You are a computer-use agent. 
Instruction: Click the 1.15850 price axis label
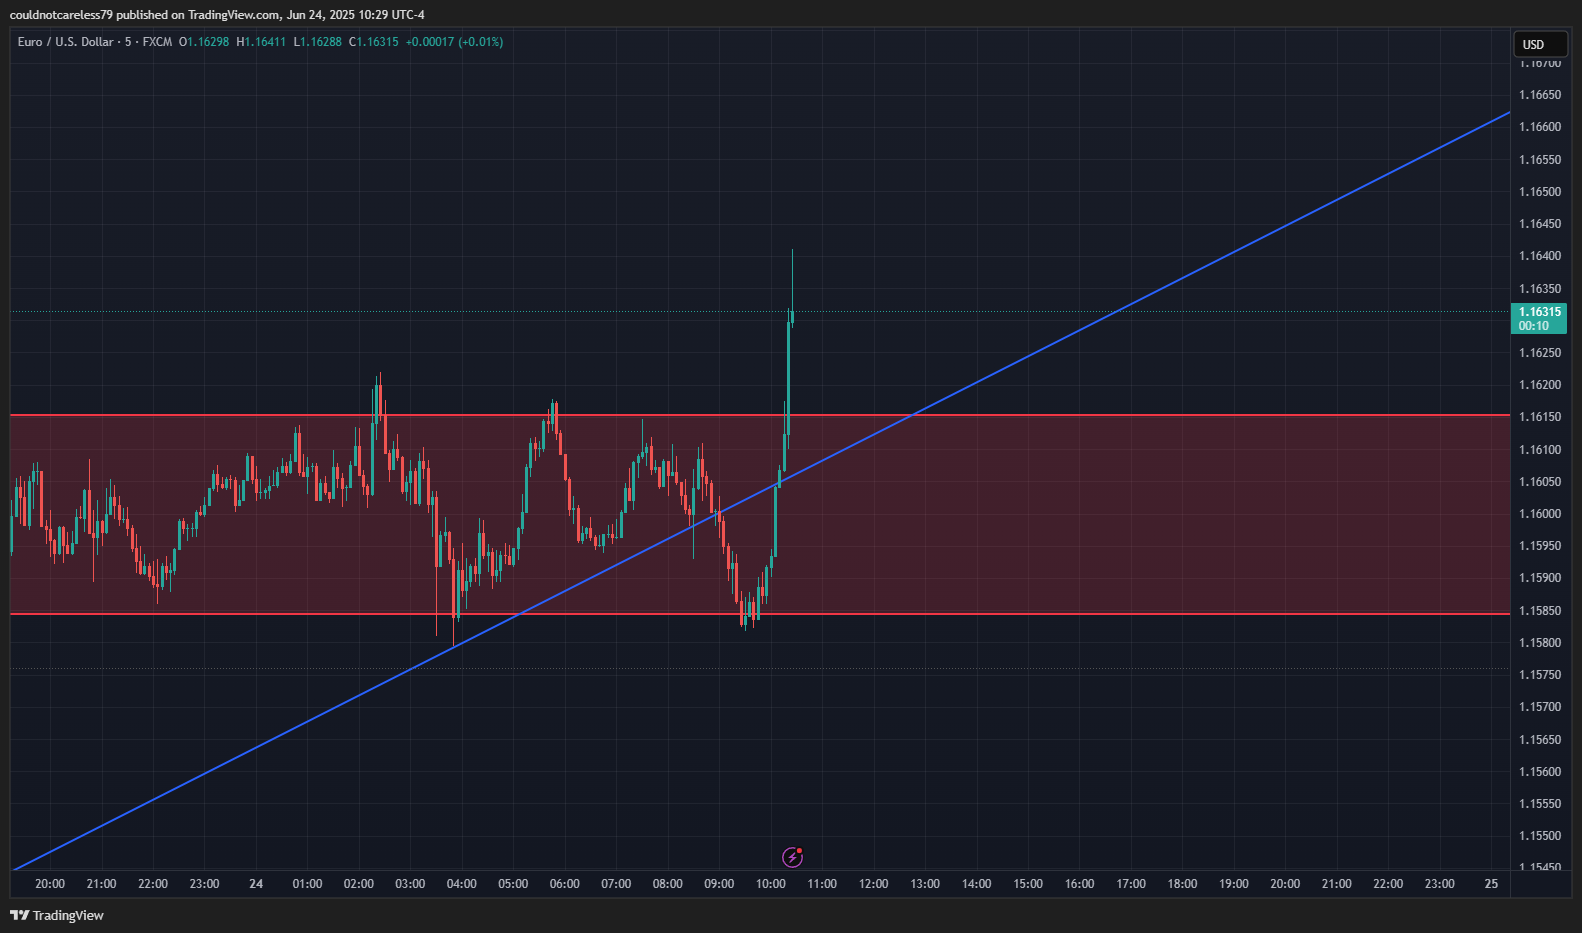pos(1539,611)
